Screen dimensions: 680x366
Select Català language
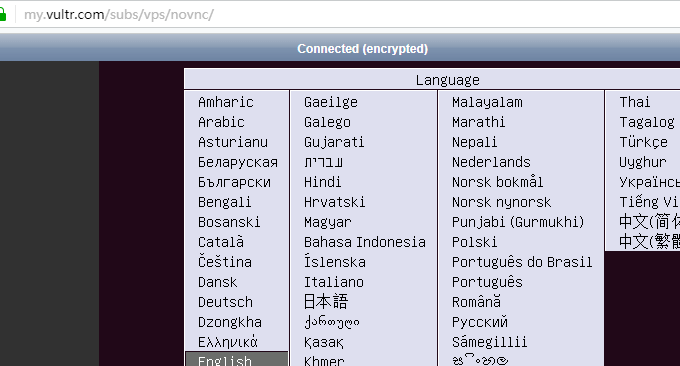[221, 242]
